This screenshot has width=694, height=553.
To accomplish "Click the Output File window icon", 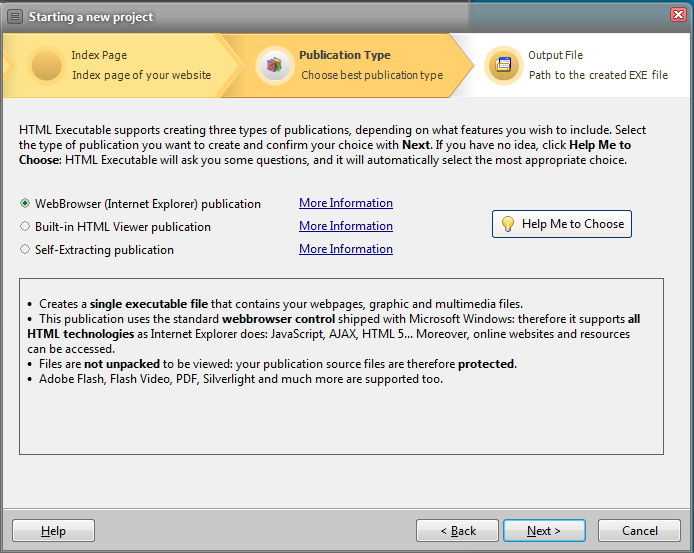I will (x=503, y=65).
